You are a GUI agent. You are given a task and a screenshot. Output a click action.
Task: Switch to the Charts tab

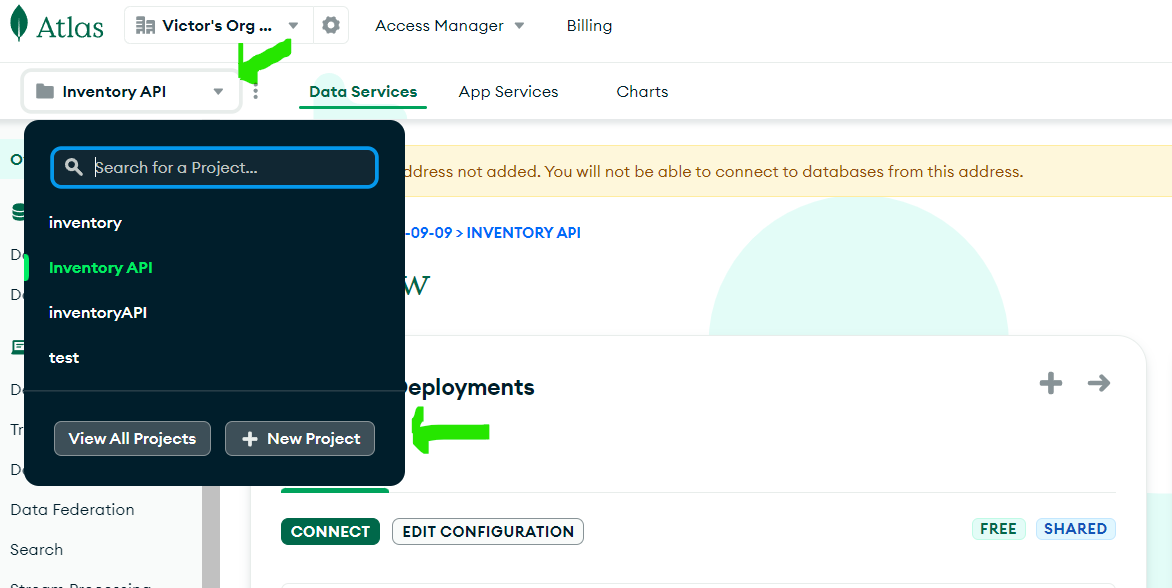pos(642,92)
